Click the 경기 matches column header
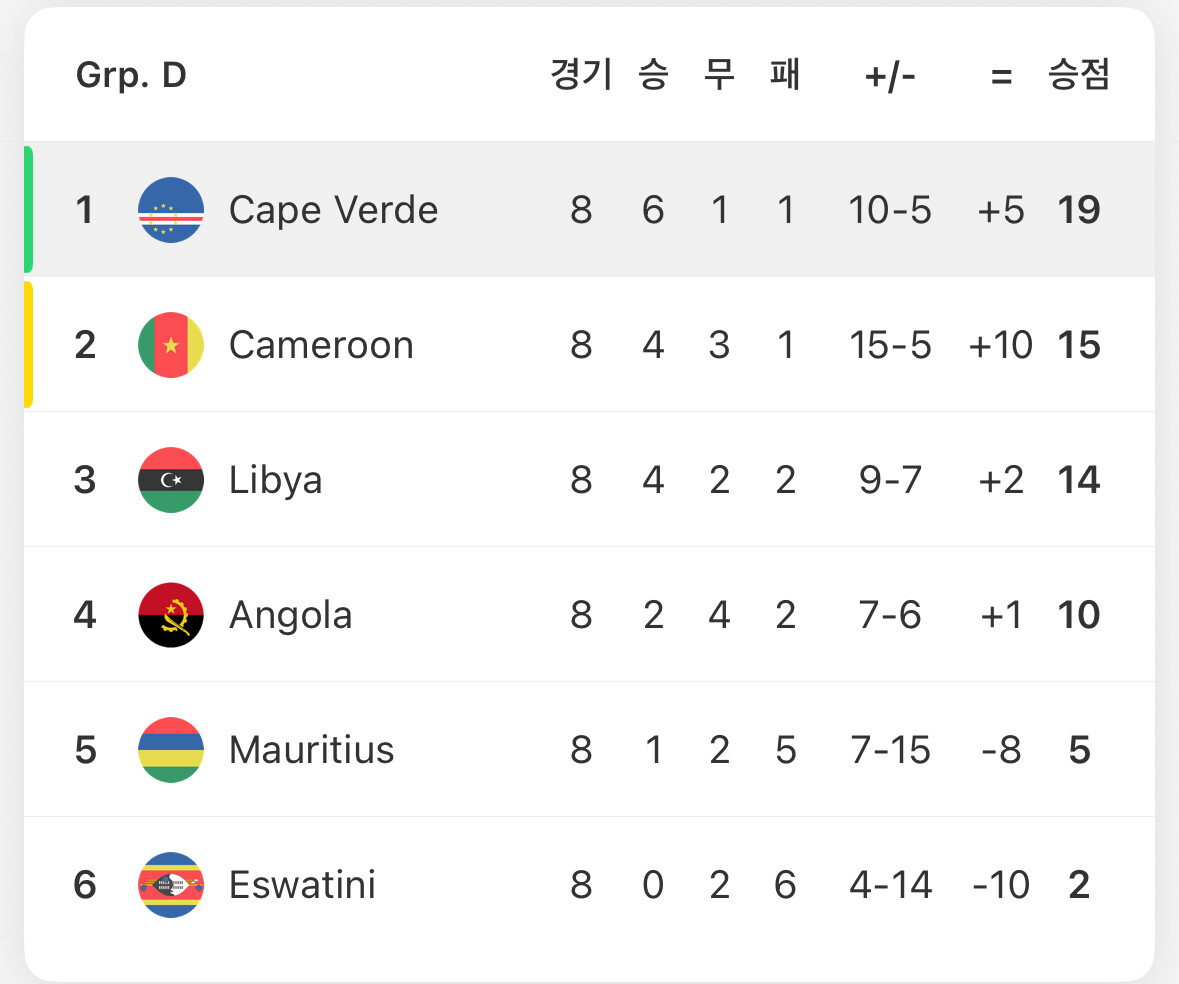The height and width of the screenshot is (984, 1179). tap(581, 76)
